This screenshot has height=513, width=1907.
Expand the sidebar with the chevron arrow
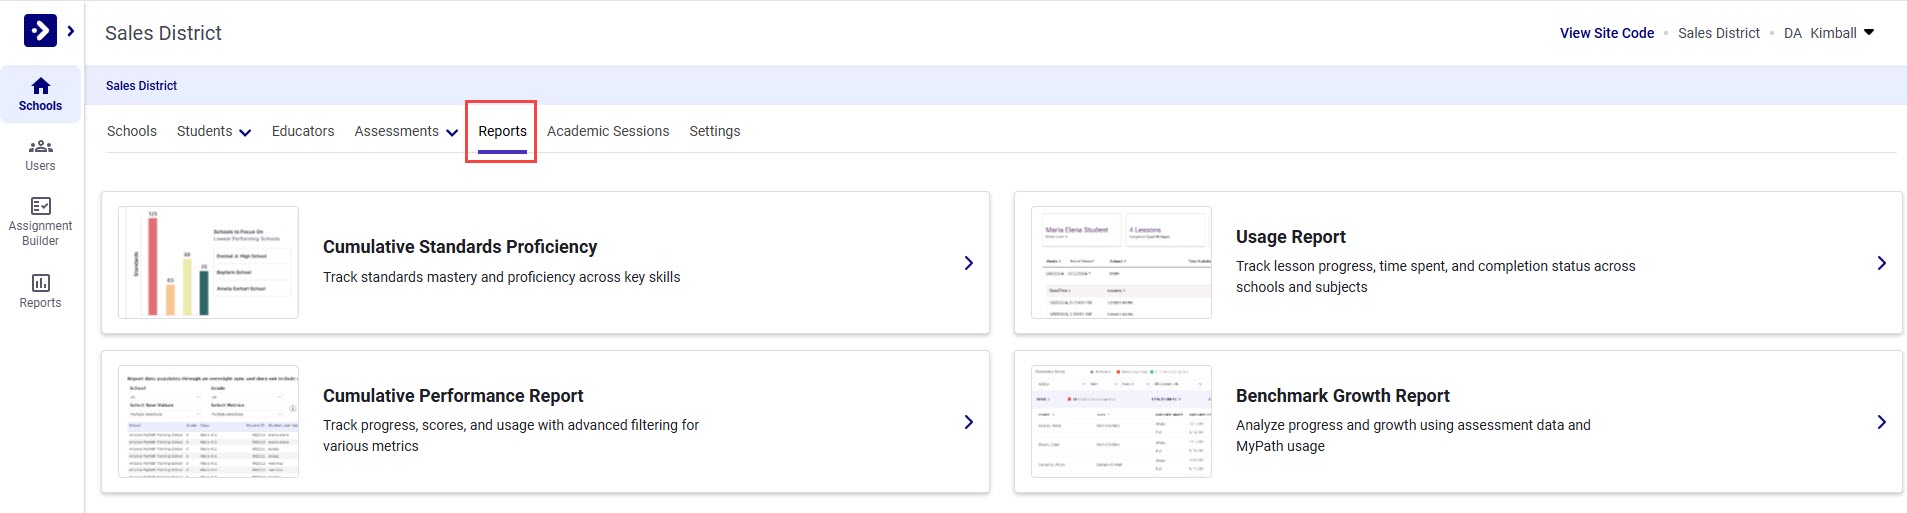point(71,31)
